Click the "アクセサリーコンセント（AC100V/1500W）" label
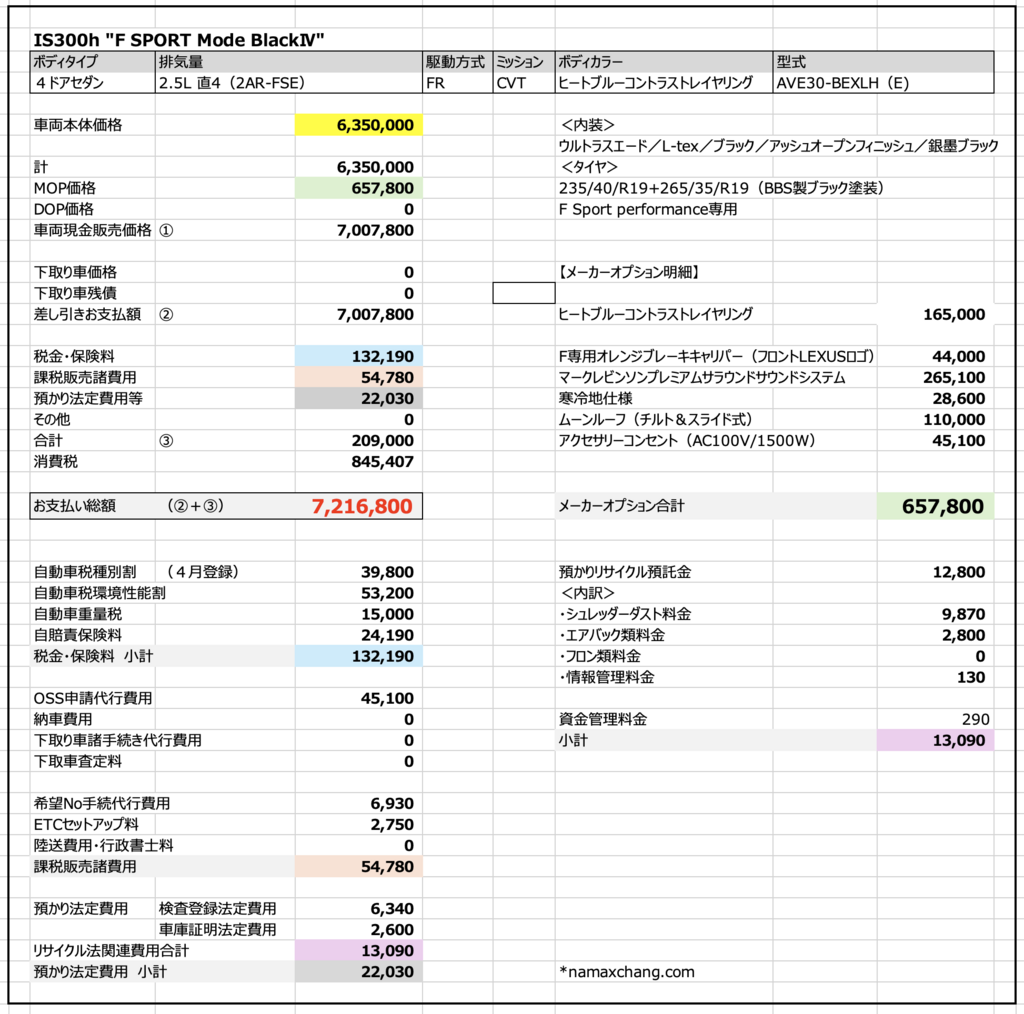 pos(687,441)
